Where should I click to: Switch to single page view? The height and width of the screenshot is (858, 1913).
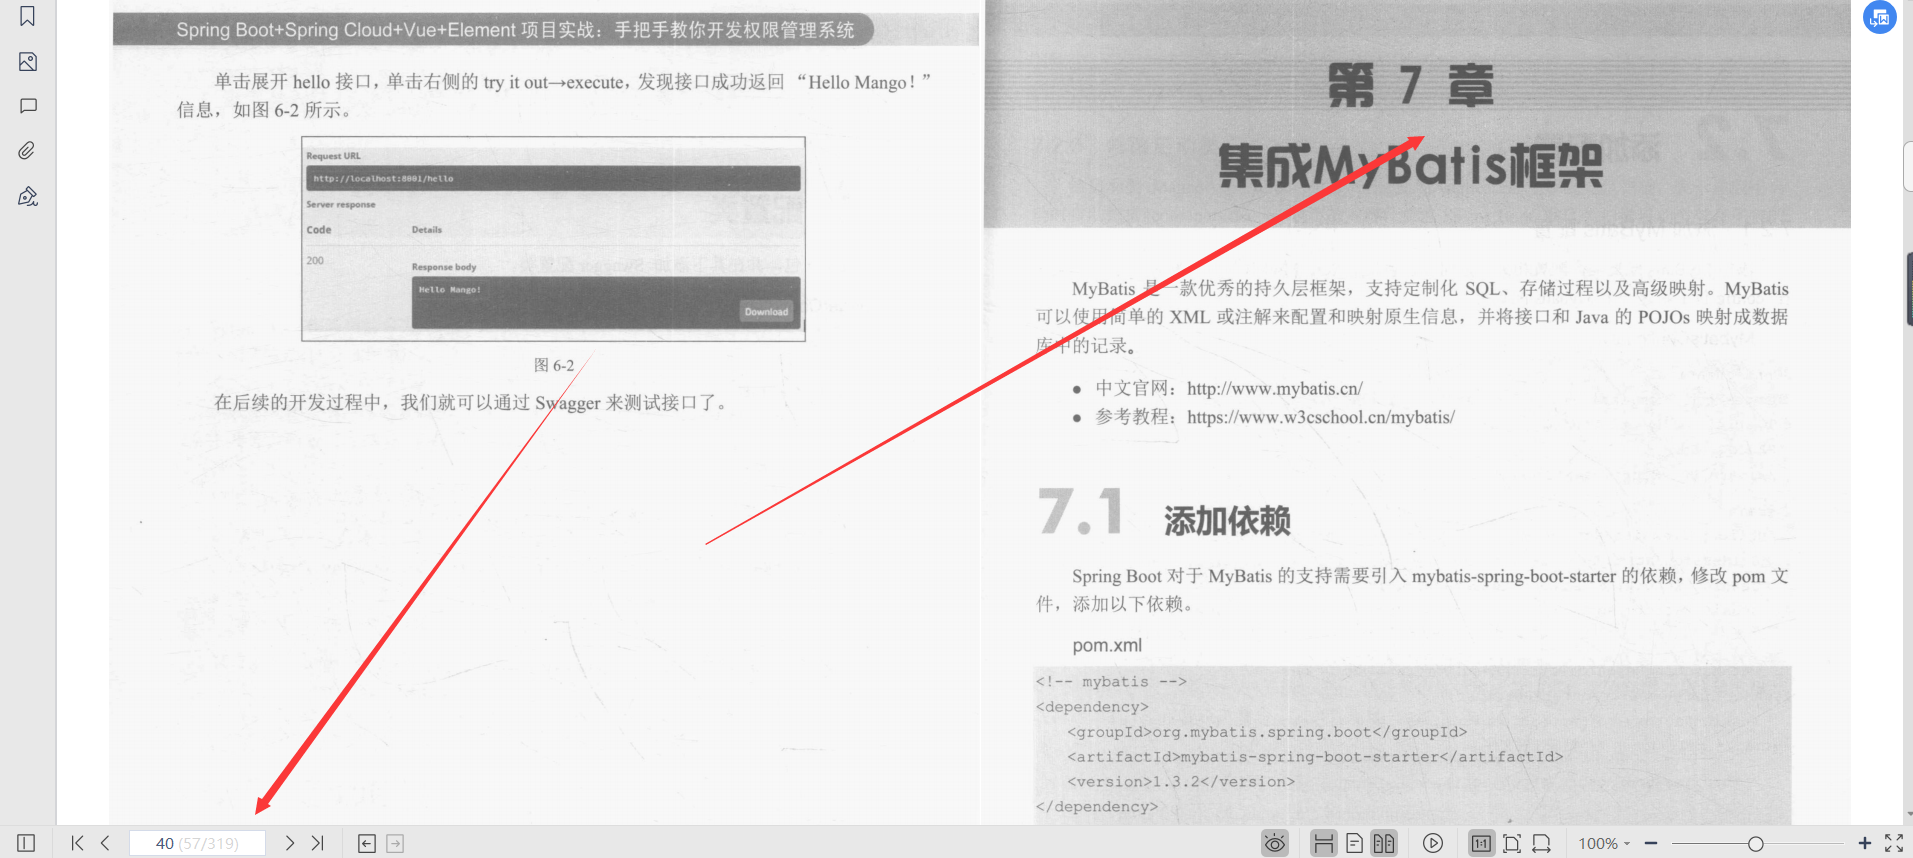[x=1354, y=844]
